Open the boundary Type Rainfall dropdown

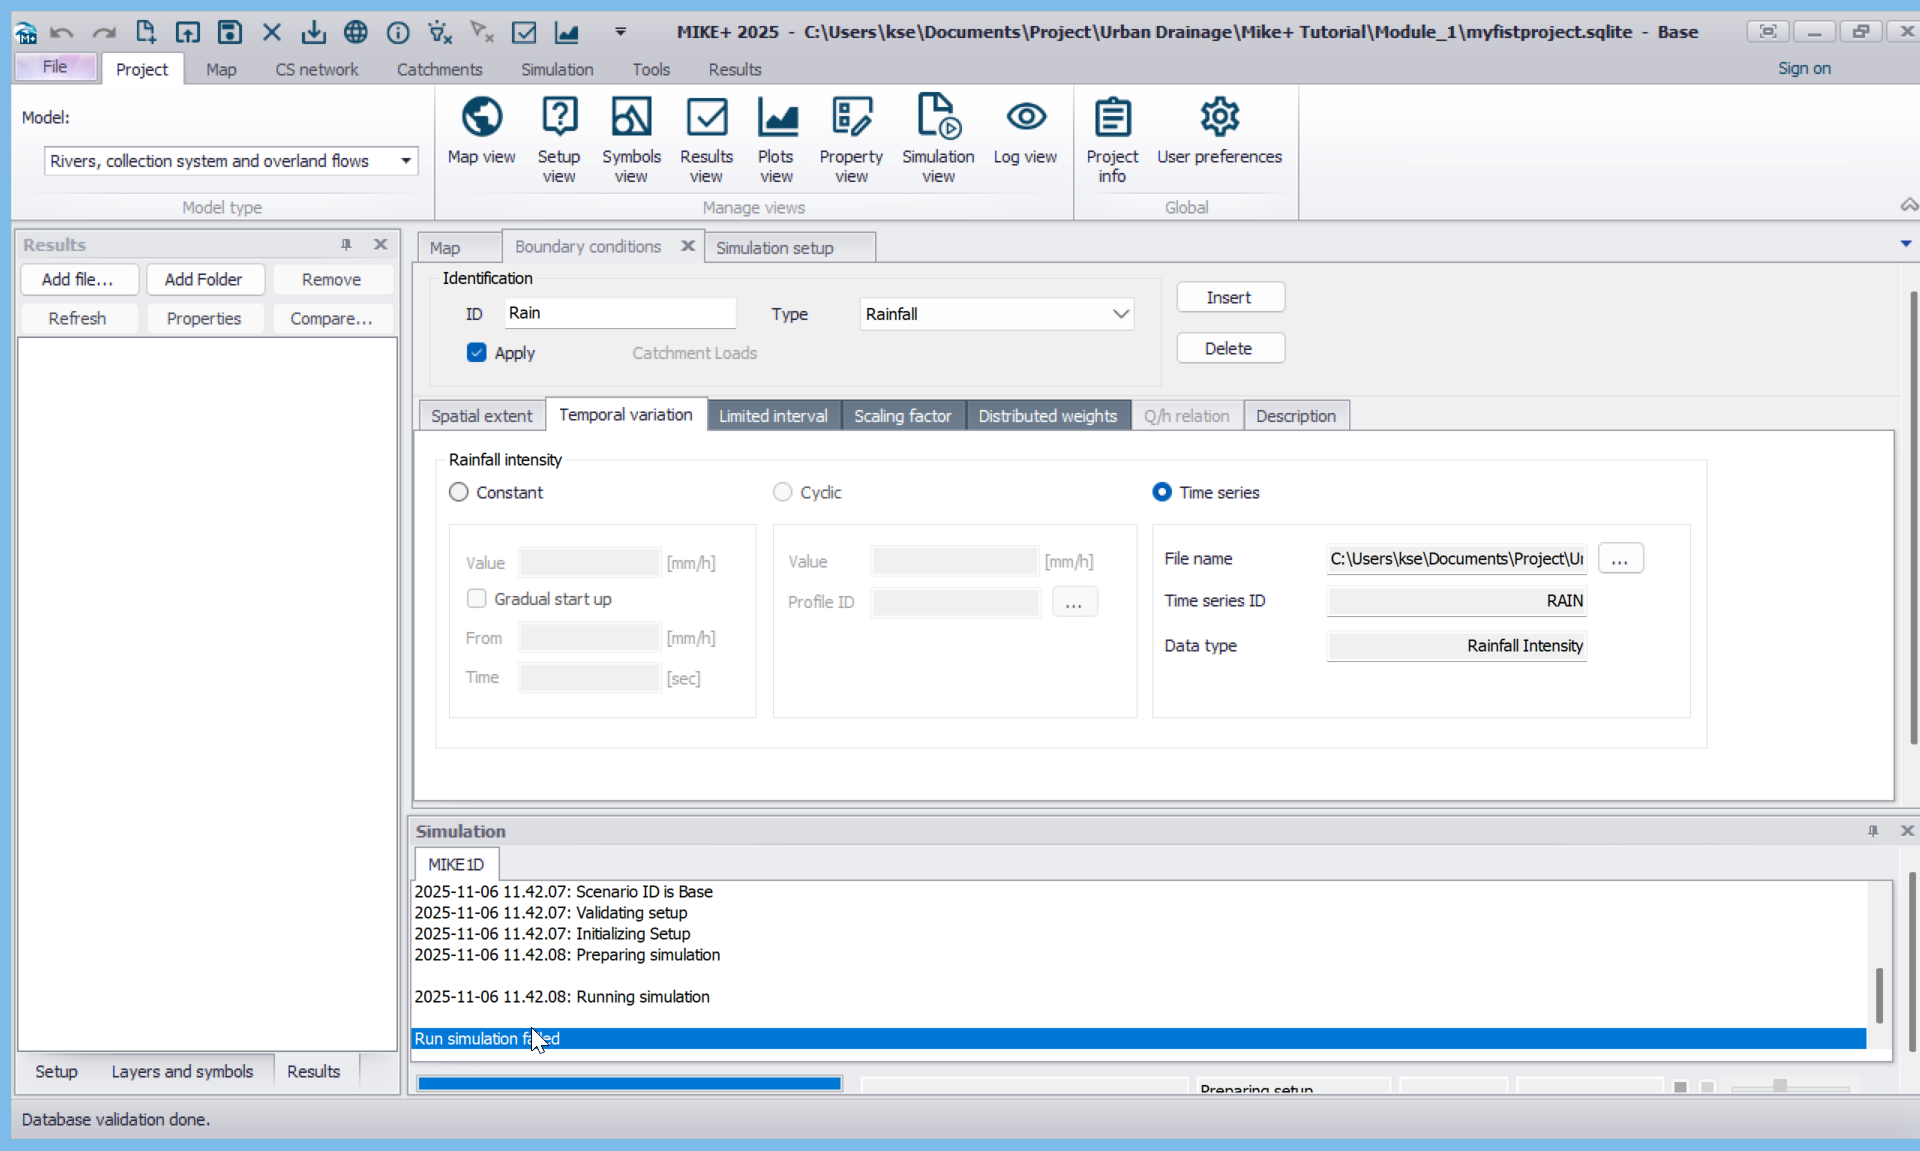click(x=1120, y=314)
